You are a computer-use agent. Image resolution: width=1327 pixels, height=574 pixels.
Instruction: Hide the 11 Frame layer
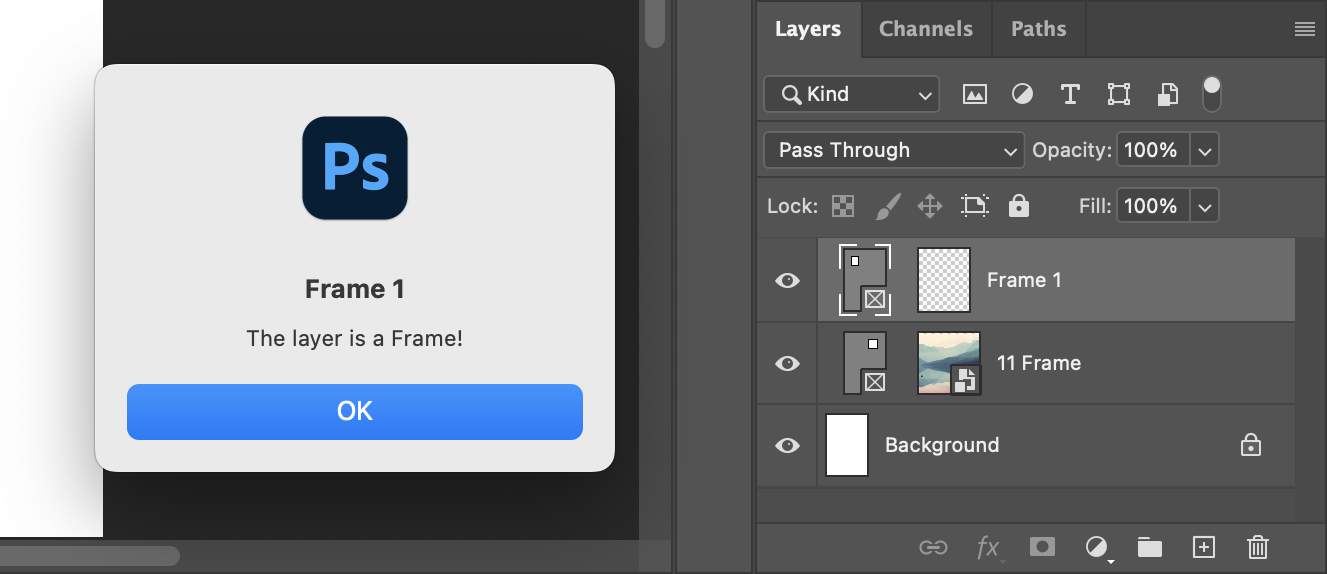coord(788,363)
